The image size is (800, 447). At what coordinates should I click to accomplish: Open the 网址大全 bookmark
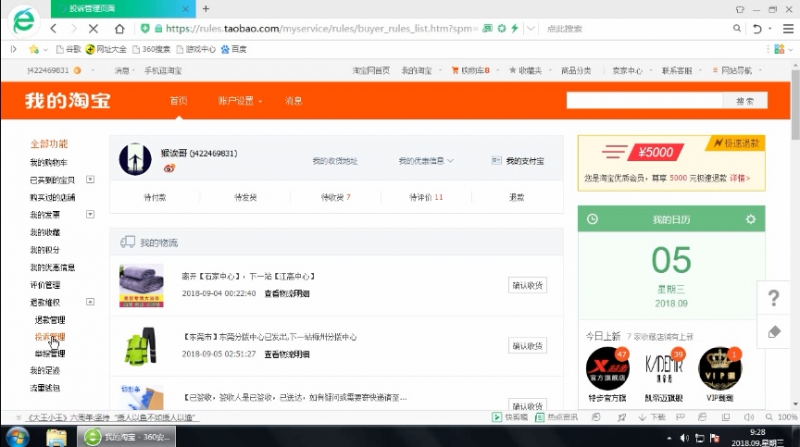point(106,49)
